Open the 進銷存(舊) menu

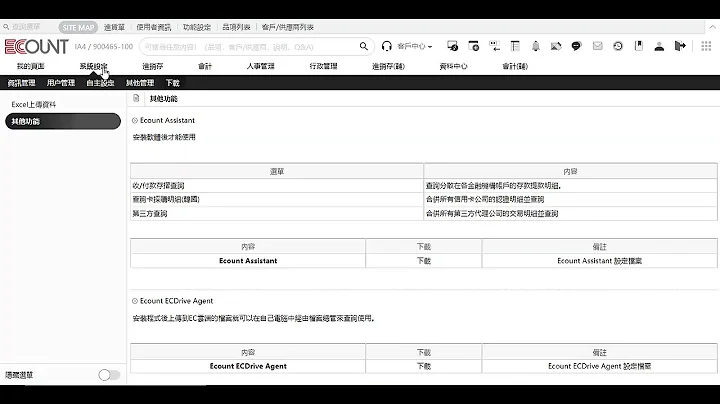pyautogui.click(x=388, y=66)
